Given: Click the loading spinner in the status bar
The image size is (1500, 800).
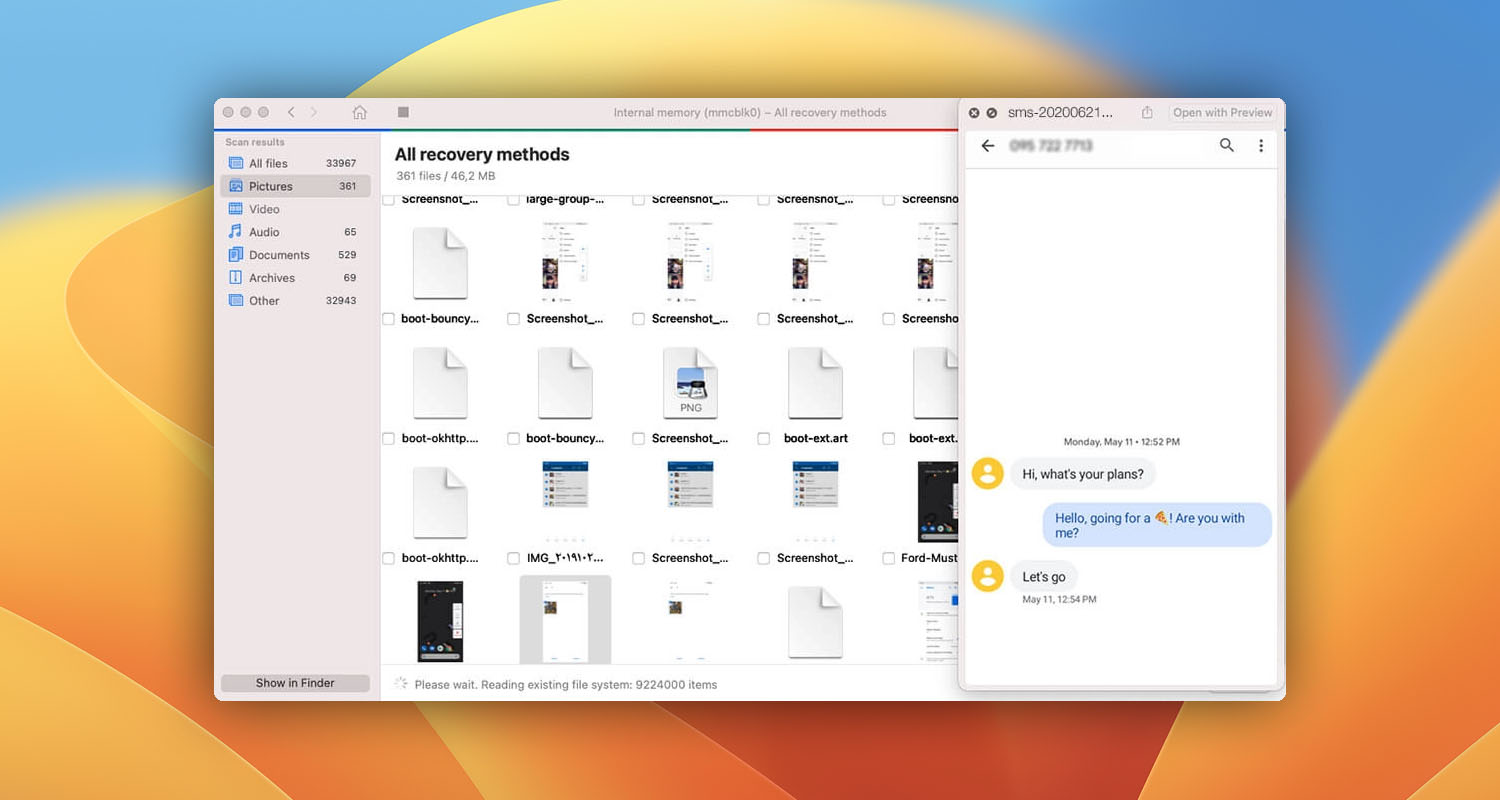Looking at the screenshot, I should pyautogui.click(x=401, y=684).
